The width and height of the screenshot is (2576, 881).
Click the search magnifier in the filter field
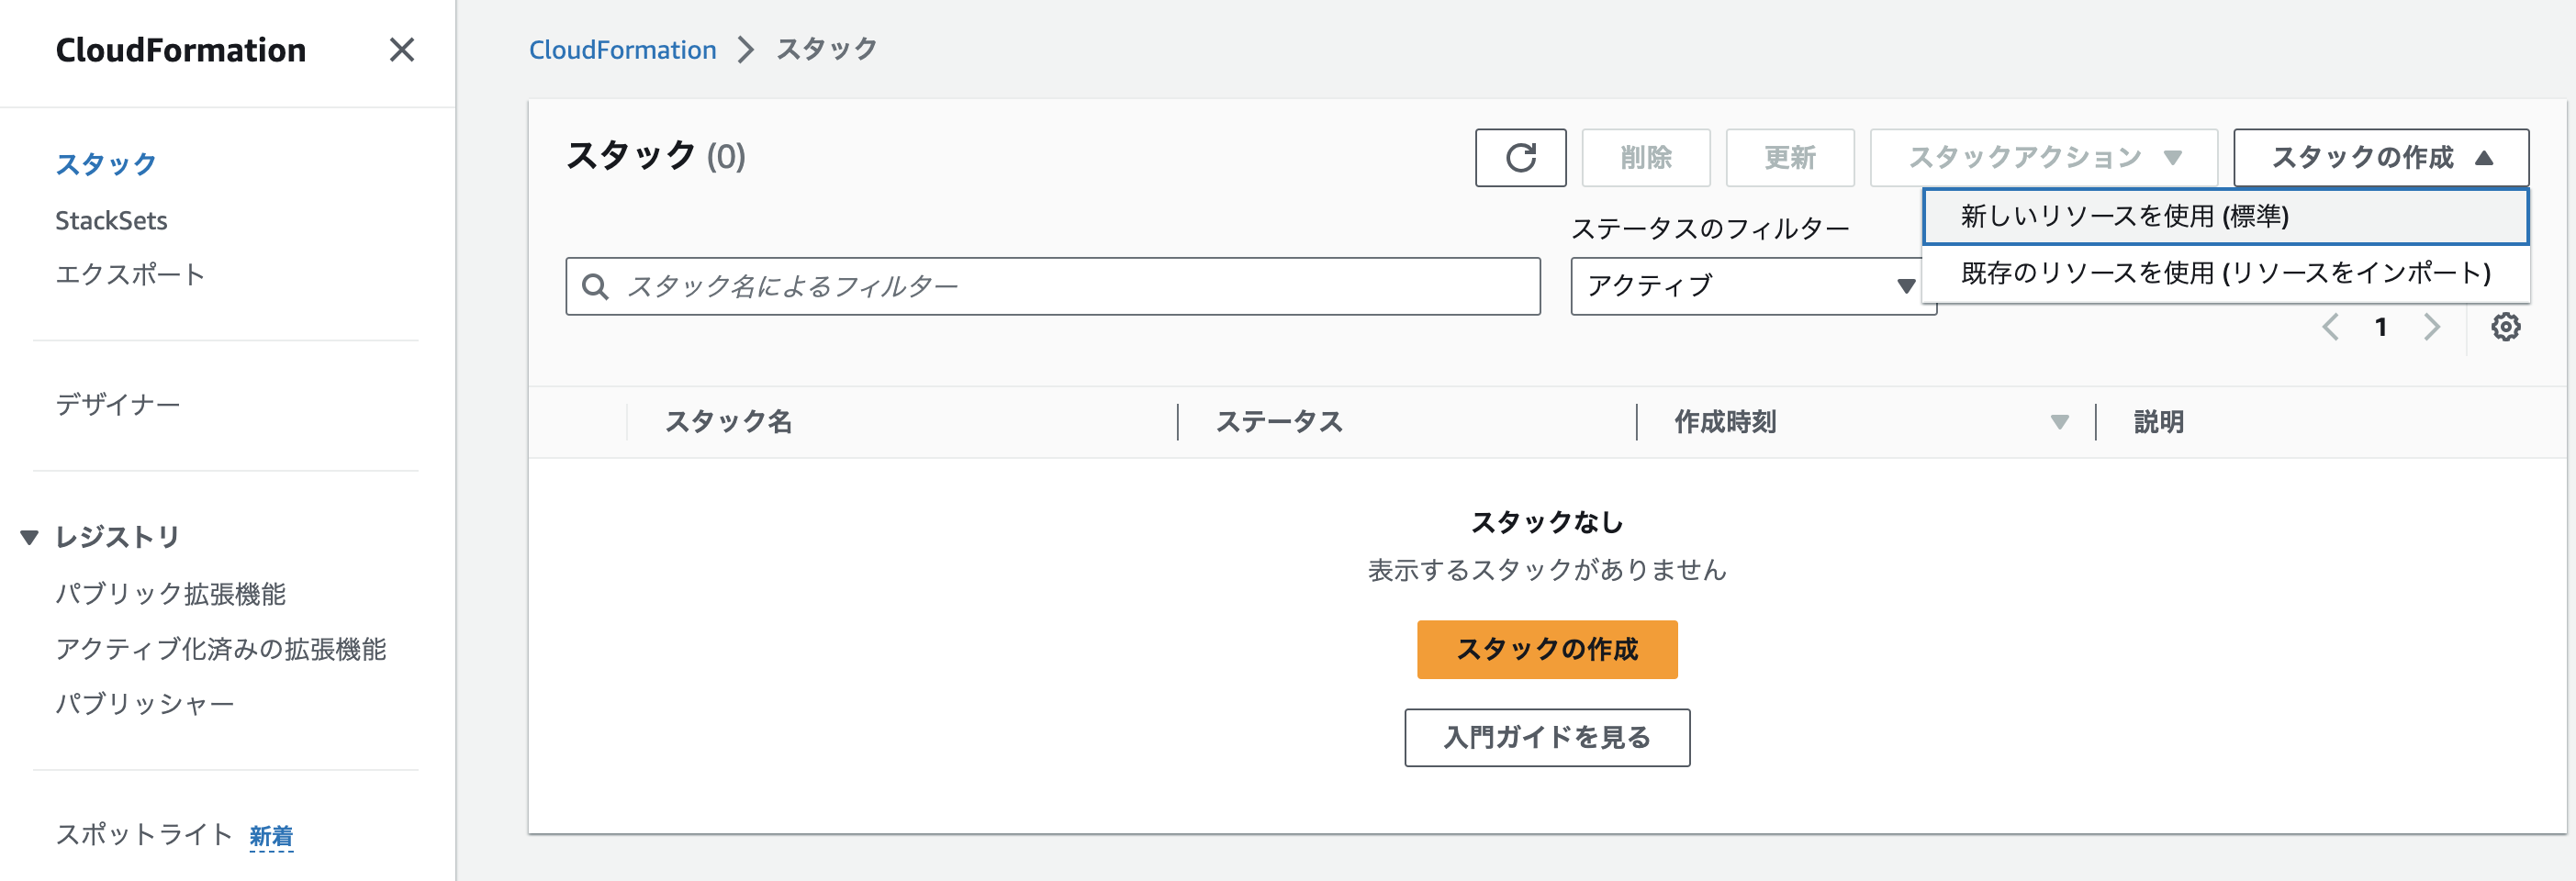coord(596,286)
